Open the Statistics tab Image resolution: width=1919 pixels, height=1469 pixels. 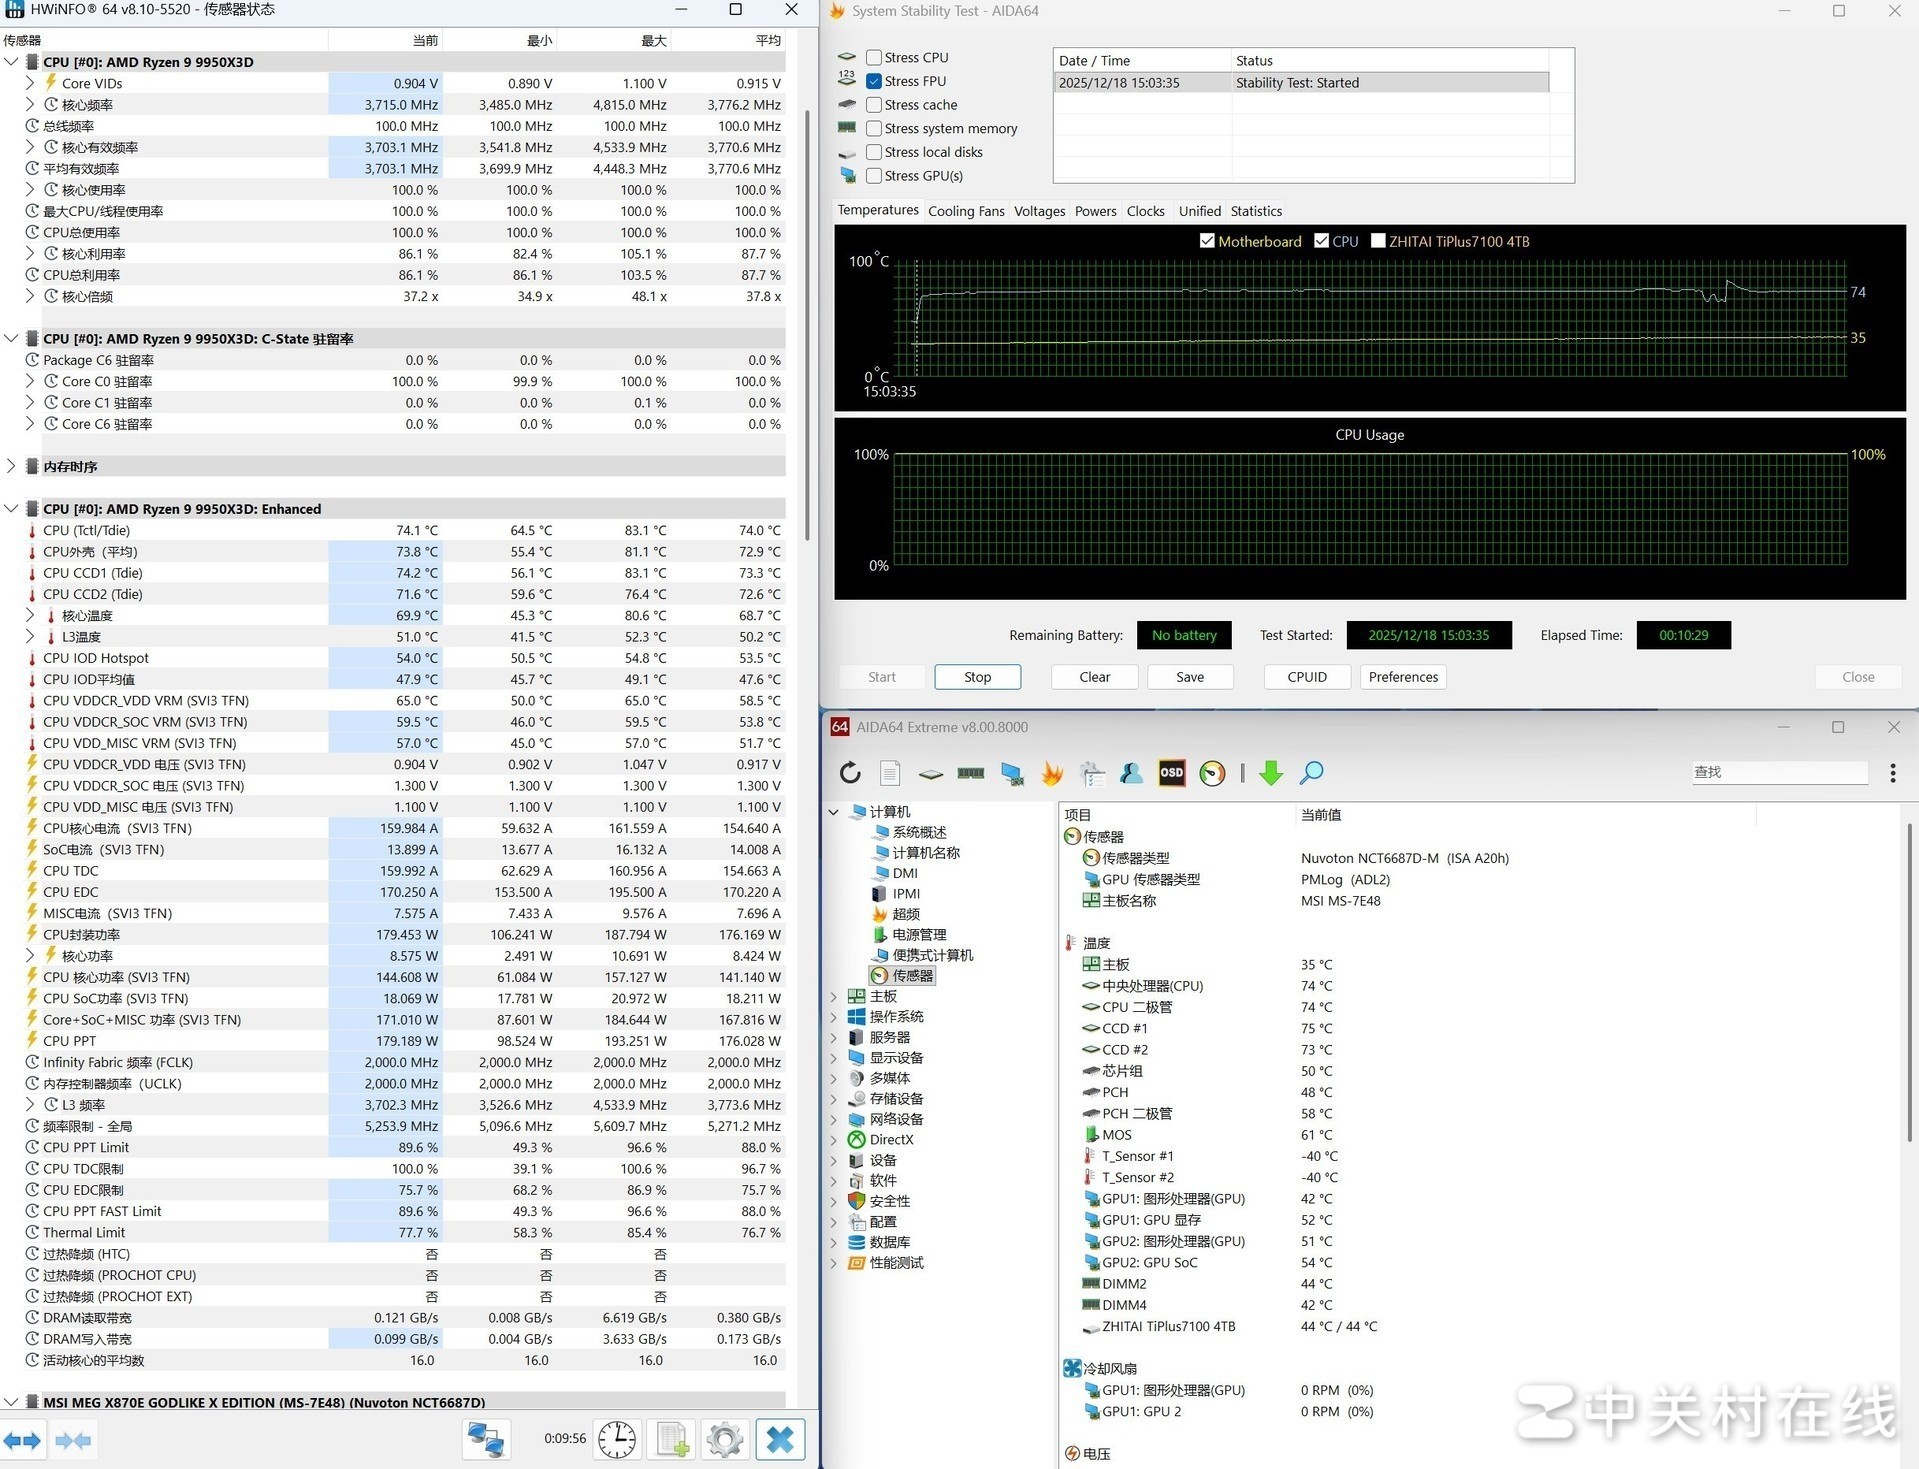coord(1255,211)
